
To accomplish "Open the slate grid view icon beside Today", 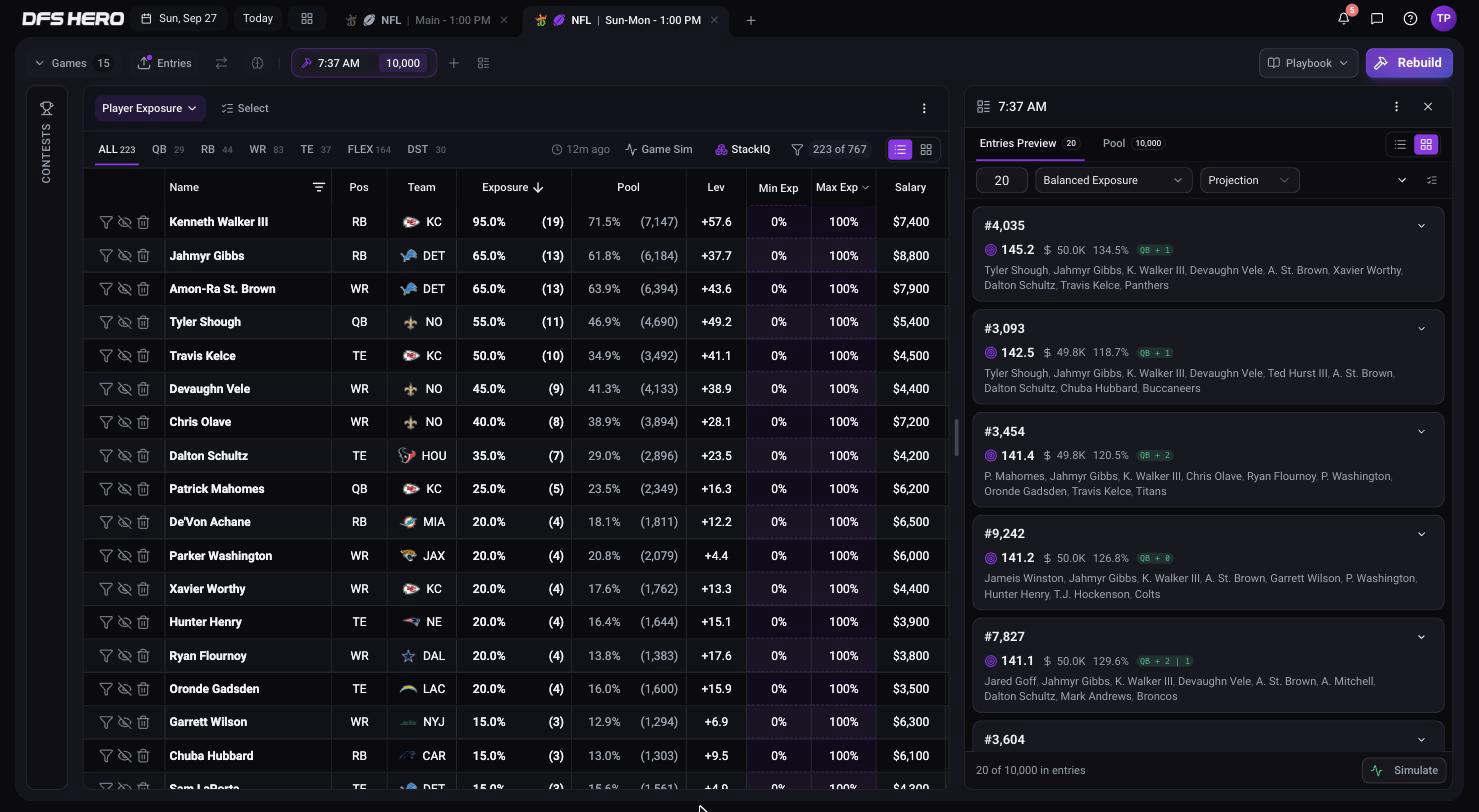I will pos(307,19).
